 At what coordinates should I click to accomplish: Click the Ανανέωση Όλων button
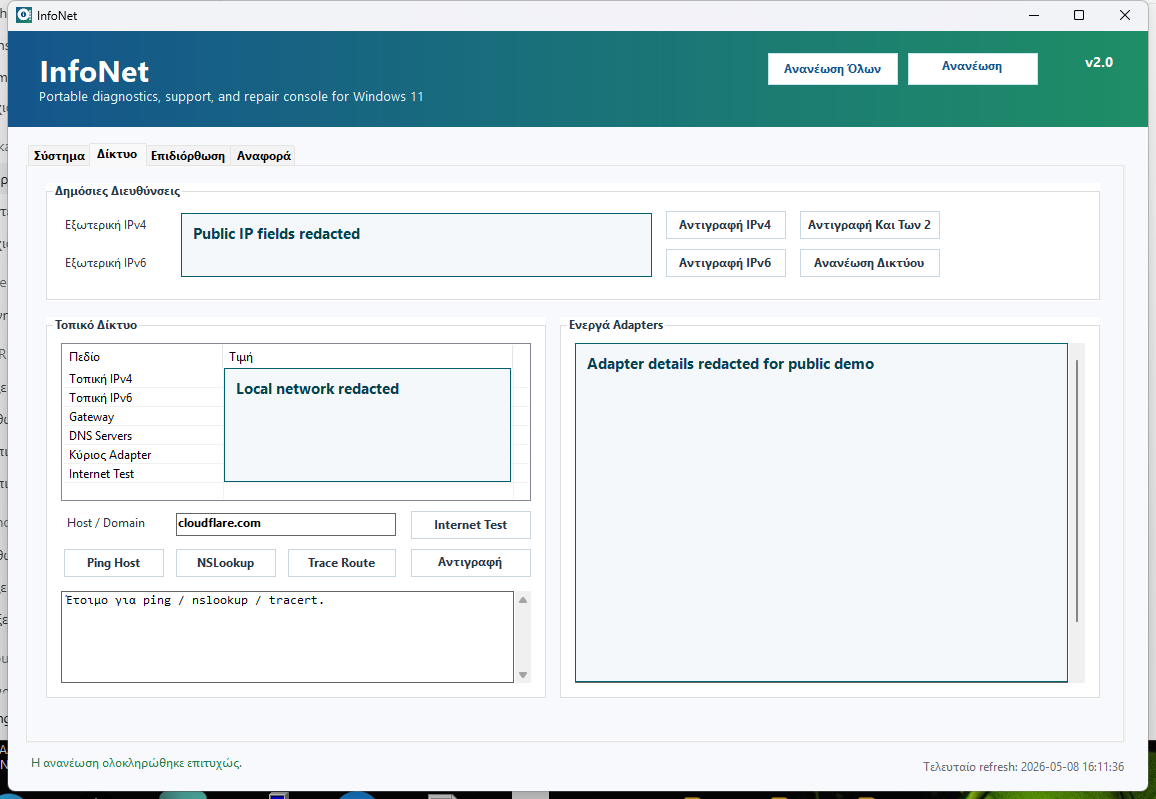pyautogui.click(x=832, y=69)
